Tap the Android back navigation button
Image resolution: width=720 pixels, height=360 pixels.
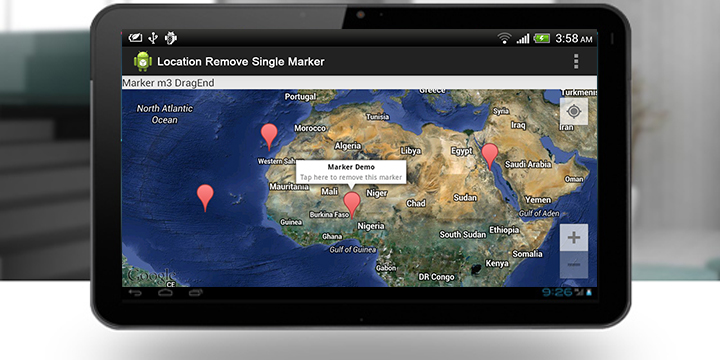click(135, 293)
